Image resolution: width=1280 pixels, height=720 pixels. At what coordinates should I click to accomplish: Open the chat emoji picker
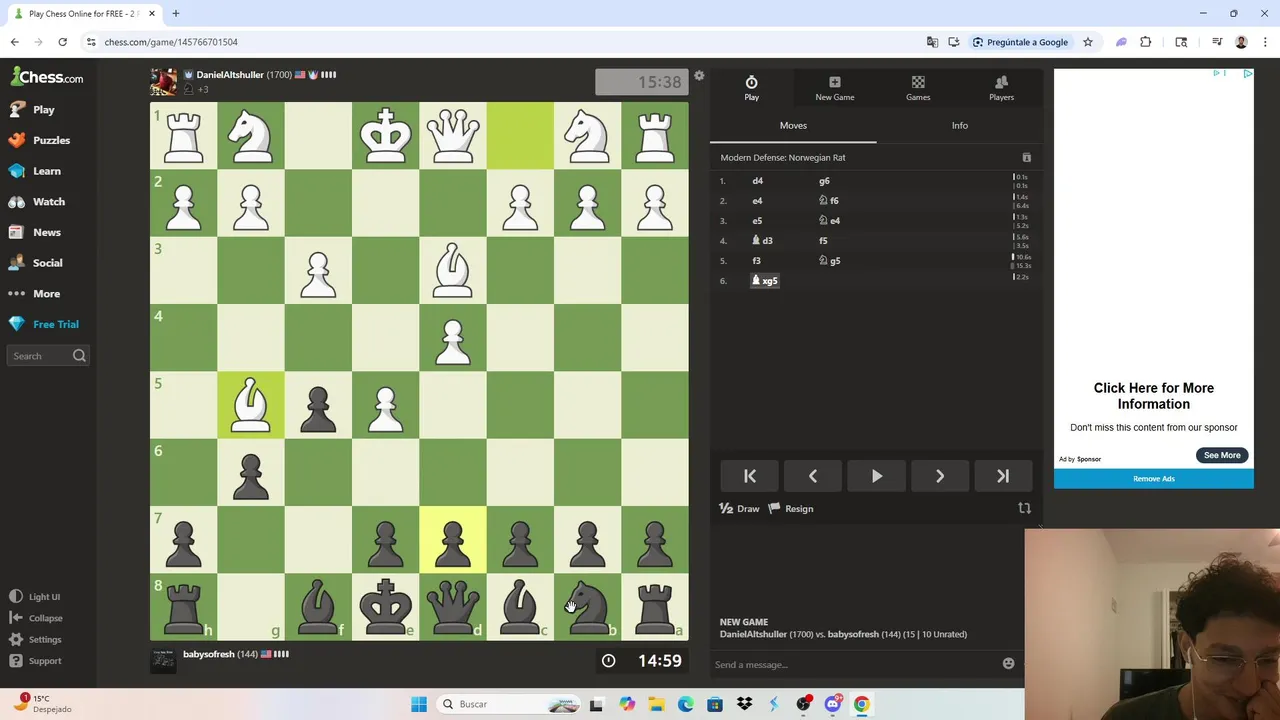[1008, 664]
